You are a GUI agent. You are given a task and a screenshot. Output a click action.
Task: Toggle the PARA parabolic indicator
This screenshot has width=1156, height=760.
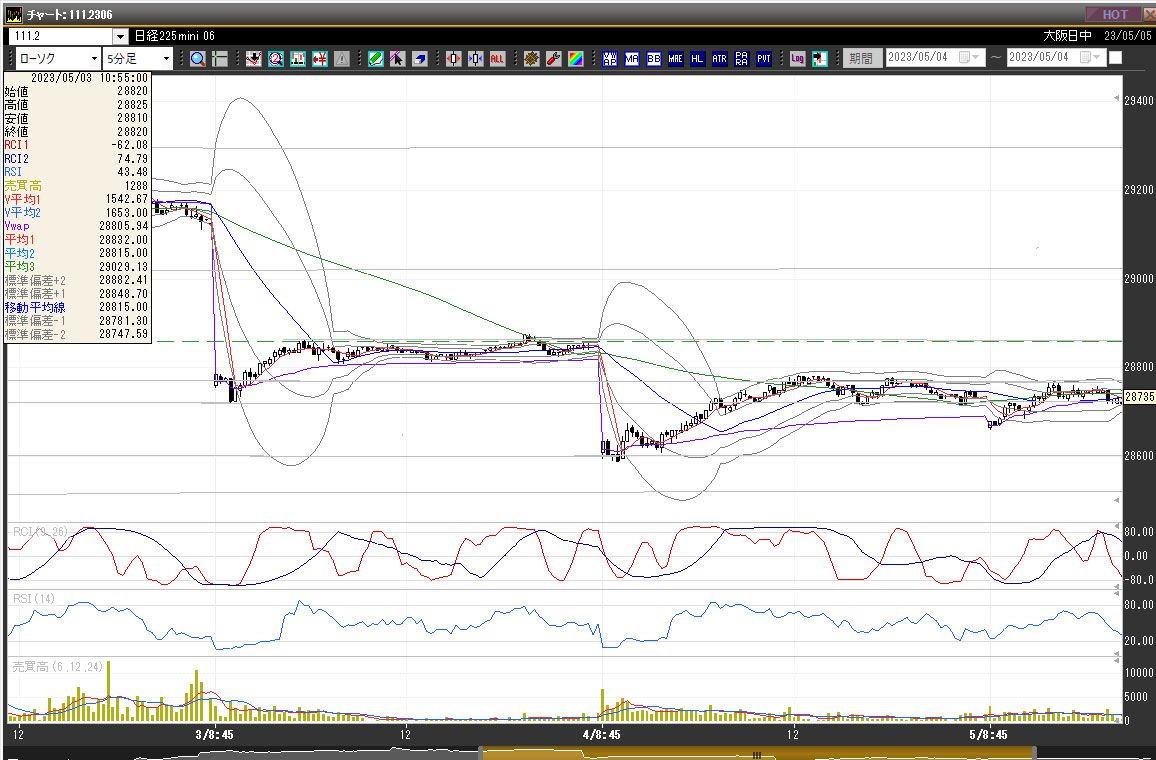[742, 59]
